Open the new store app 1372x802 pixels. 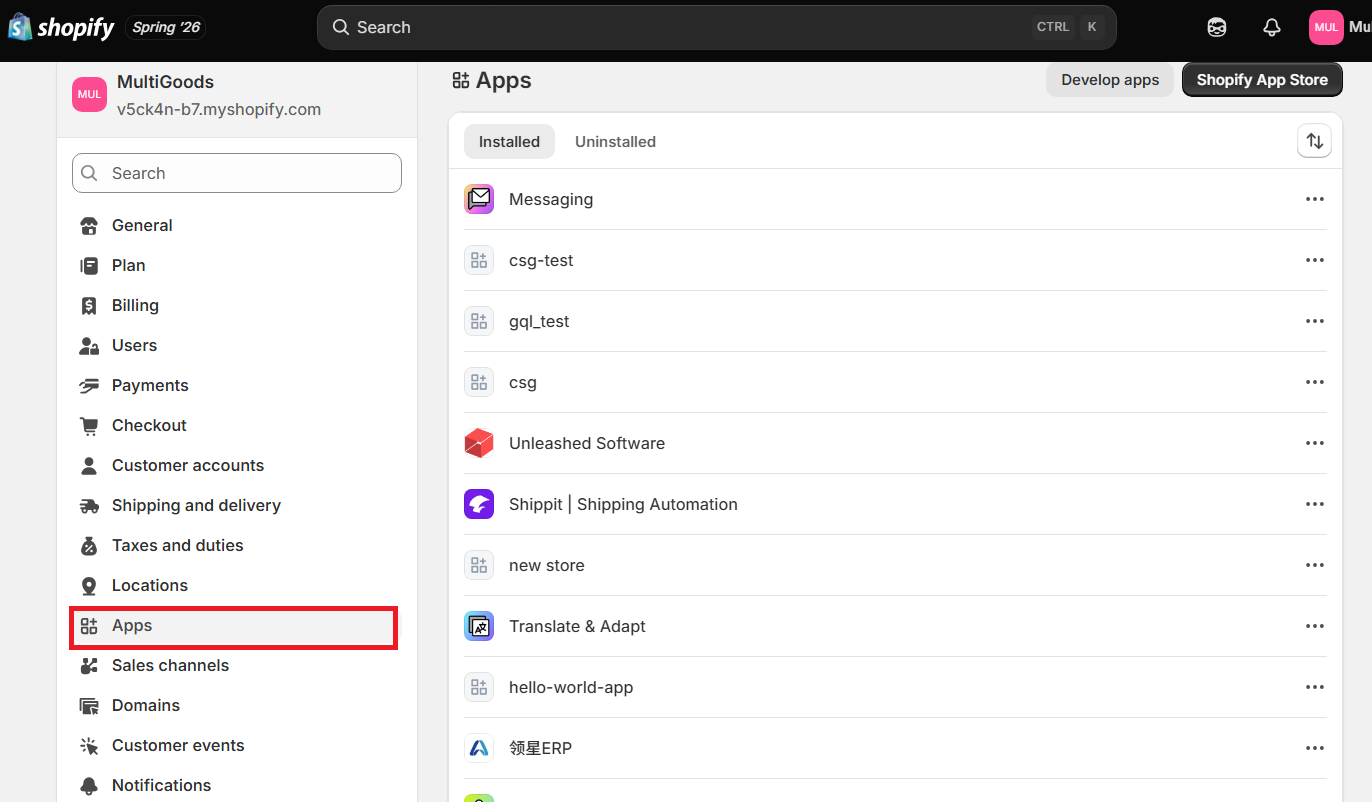tap(547, 565)
